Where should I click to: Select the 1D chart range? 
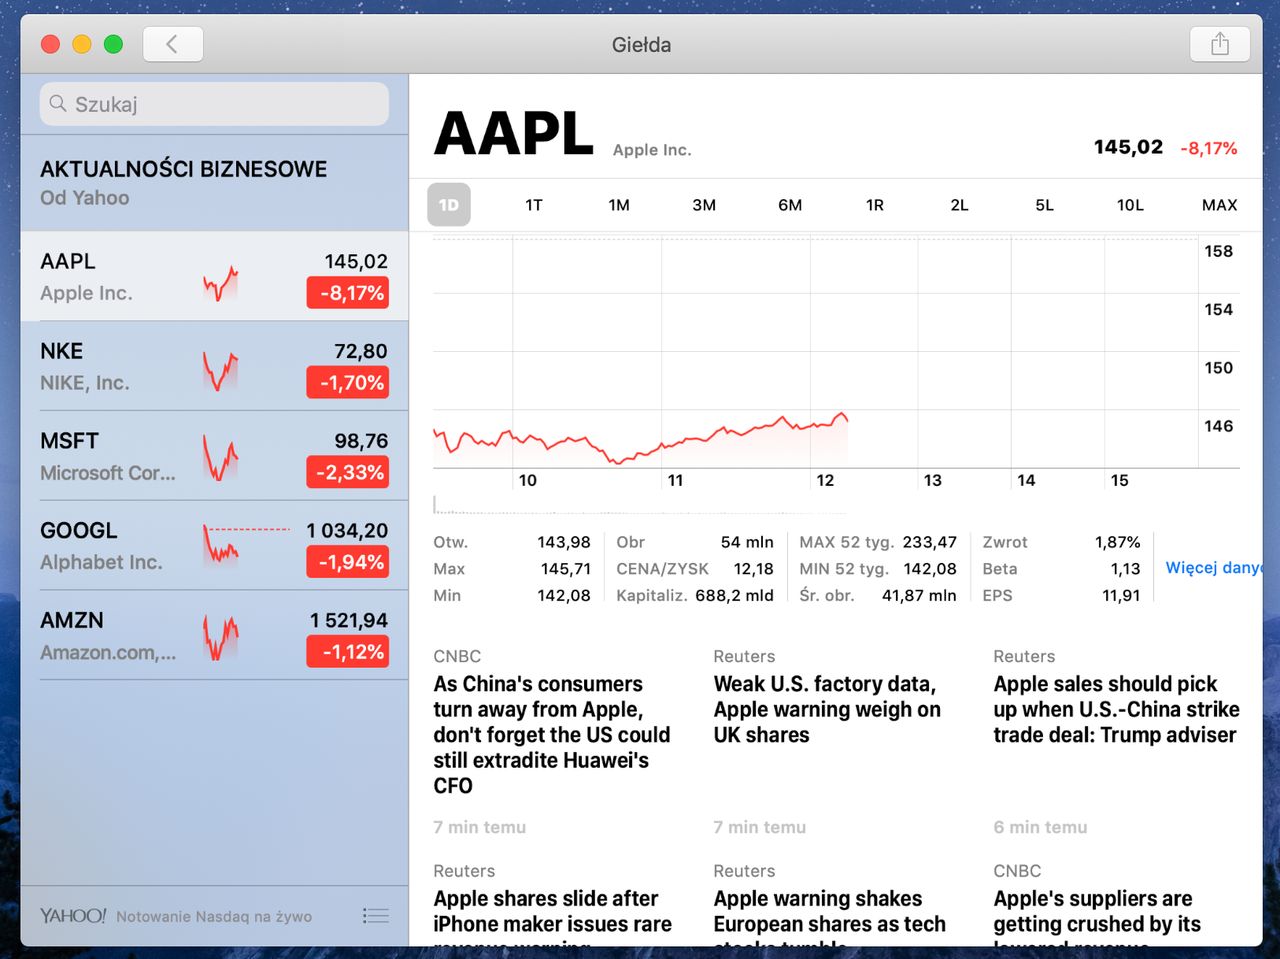(x=449, y=205)
